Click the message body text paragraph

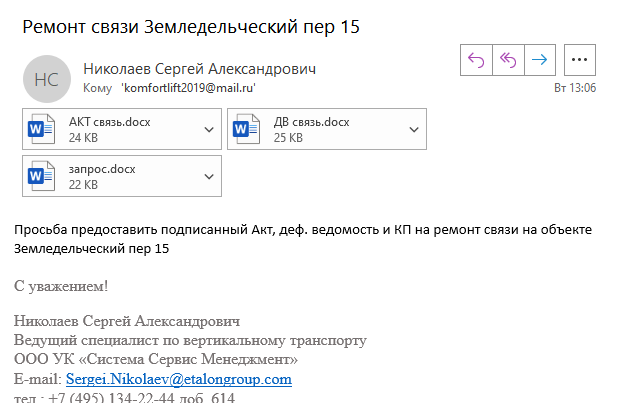coord(303,239)
